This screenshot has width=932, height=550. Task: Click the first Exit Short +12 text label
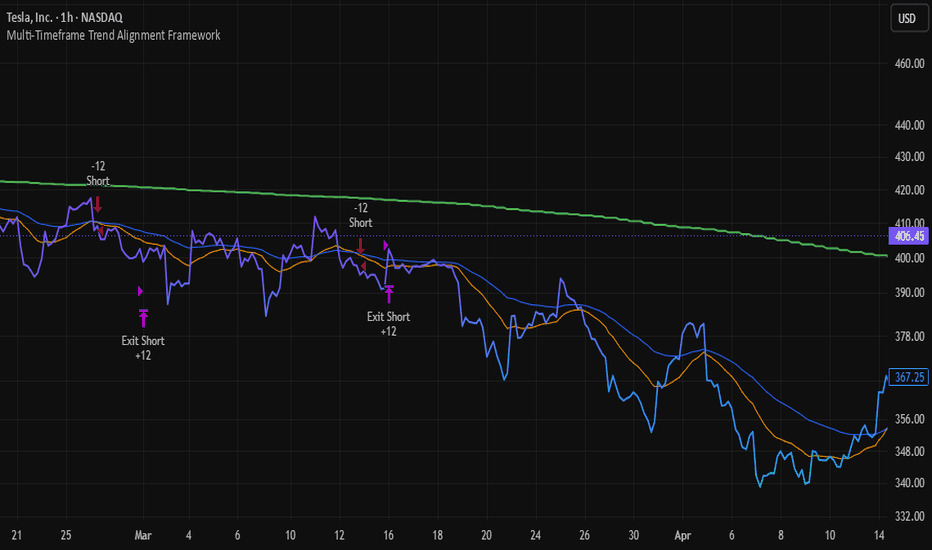pos(143,348)
